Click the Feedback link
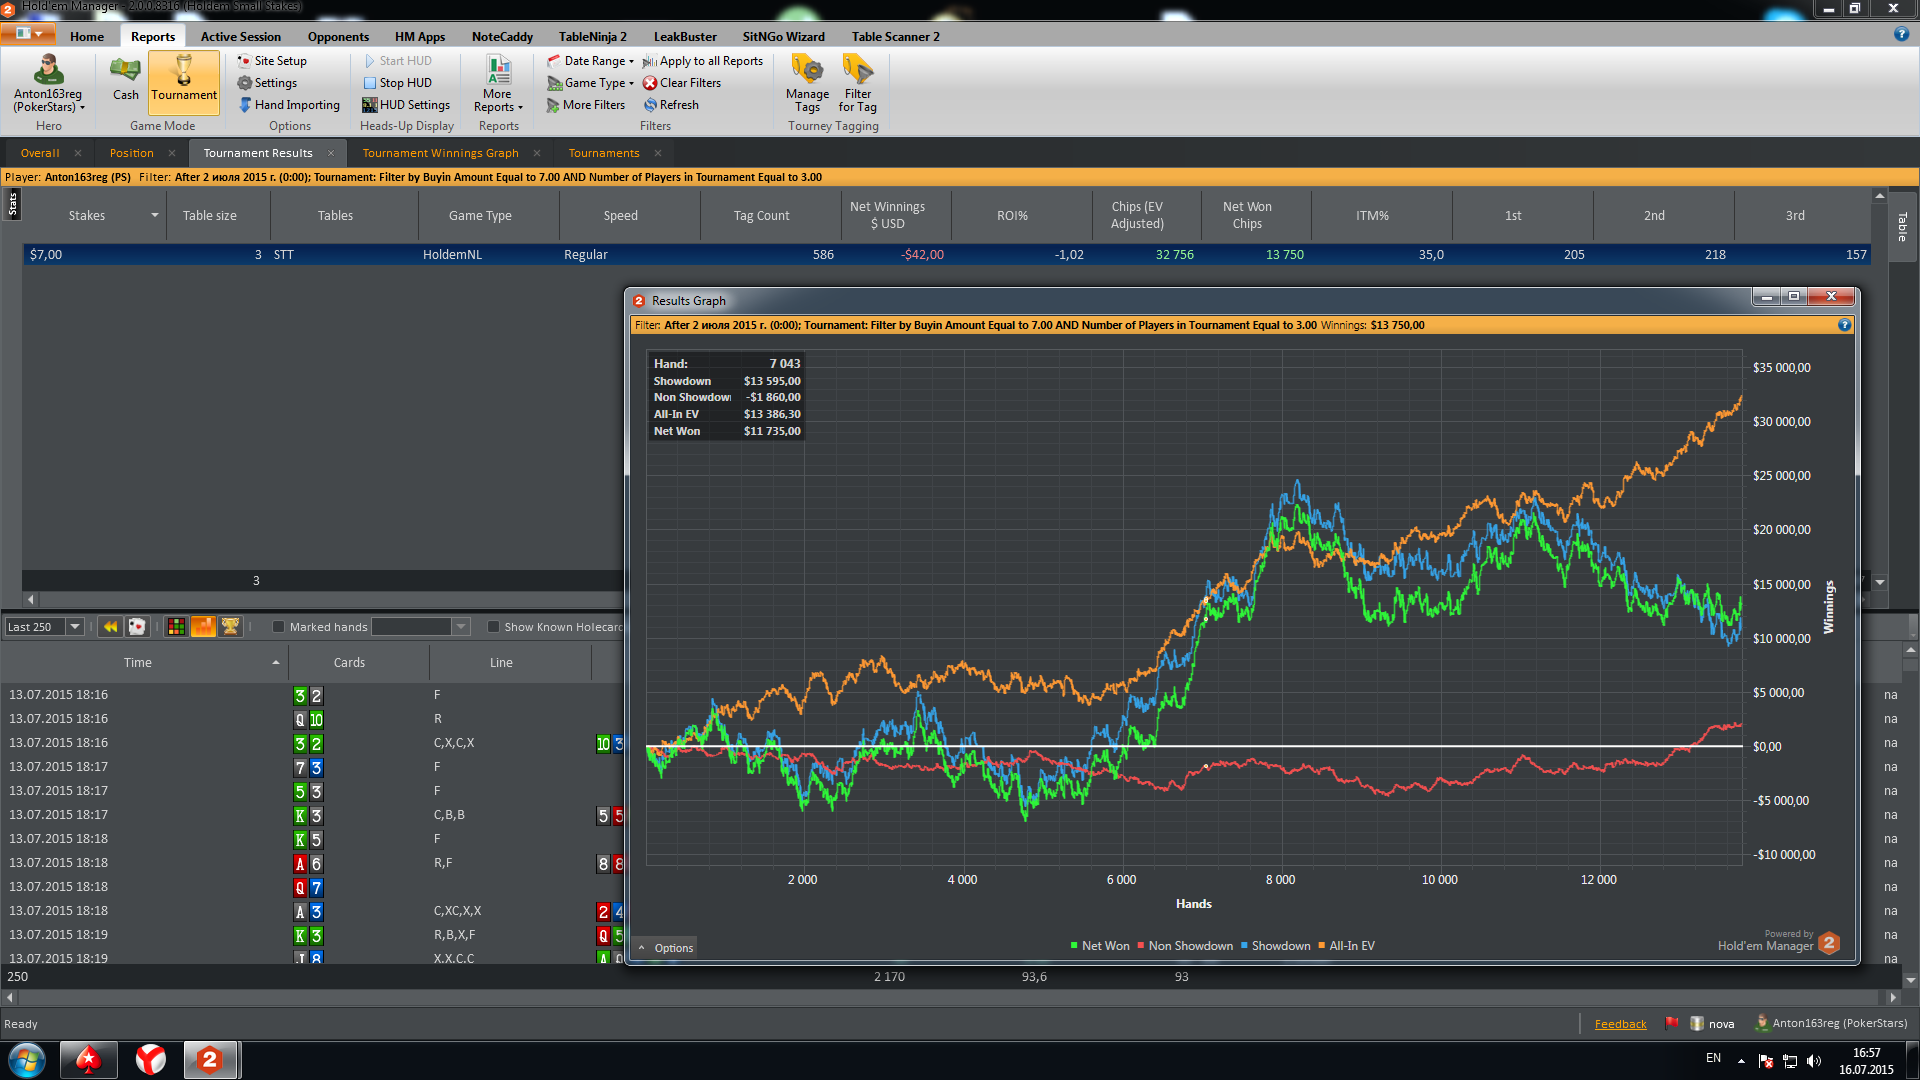1920x1080 pixels. 1620,1024
